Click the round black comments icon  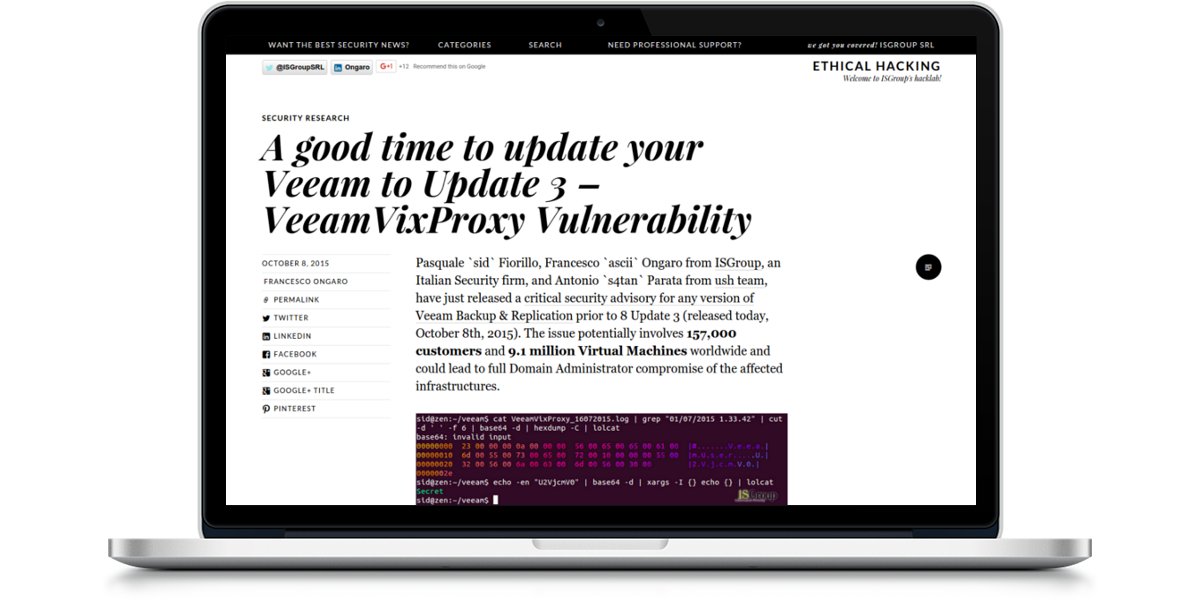[x=928, y=267]
